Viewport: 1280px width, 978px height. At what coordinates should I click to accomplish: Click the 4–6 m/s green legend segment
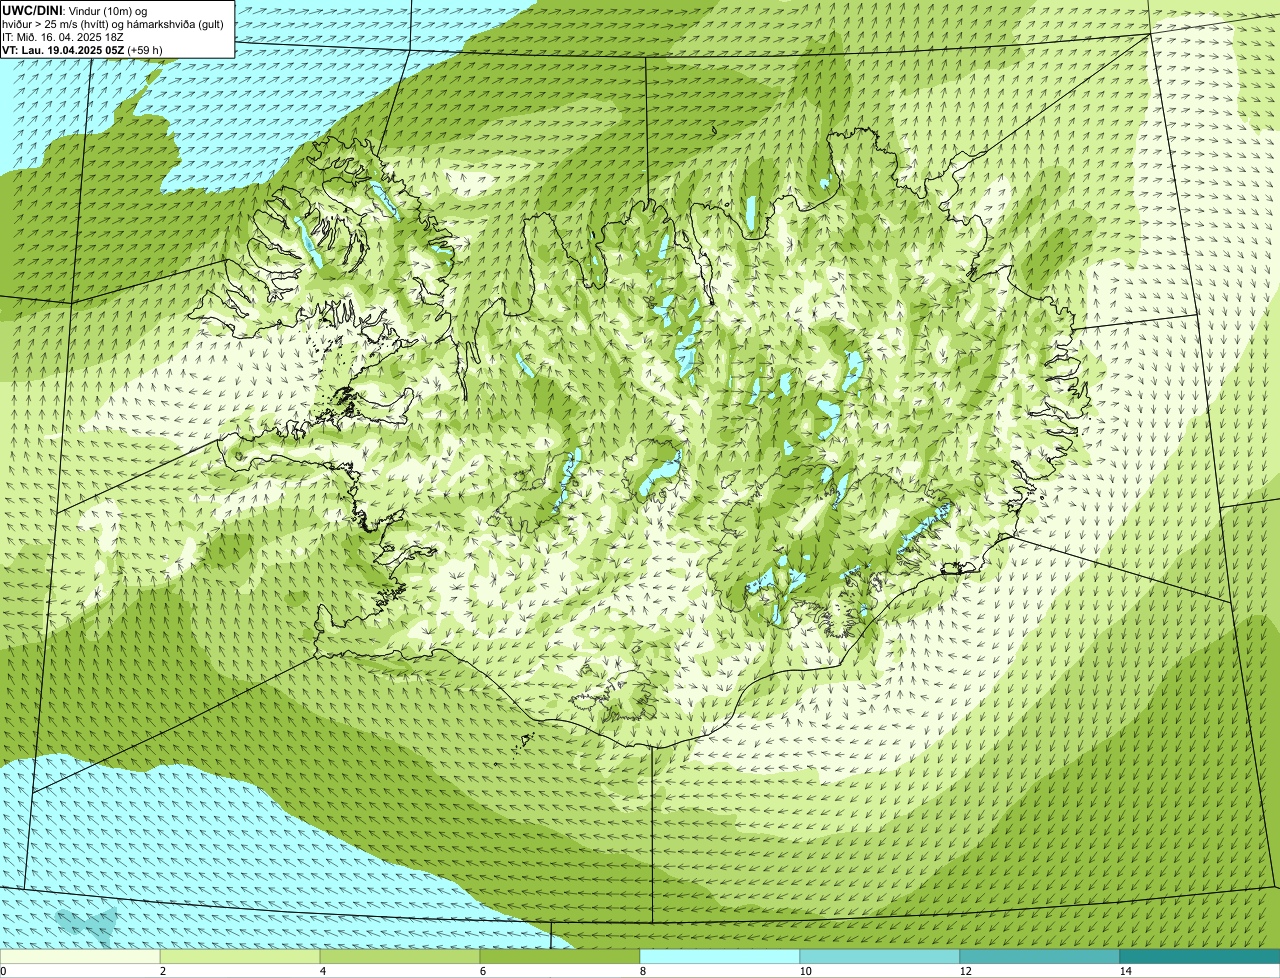[400, 956]
